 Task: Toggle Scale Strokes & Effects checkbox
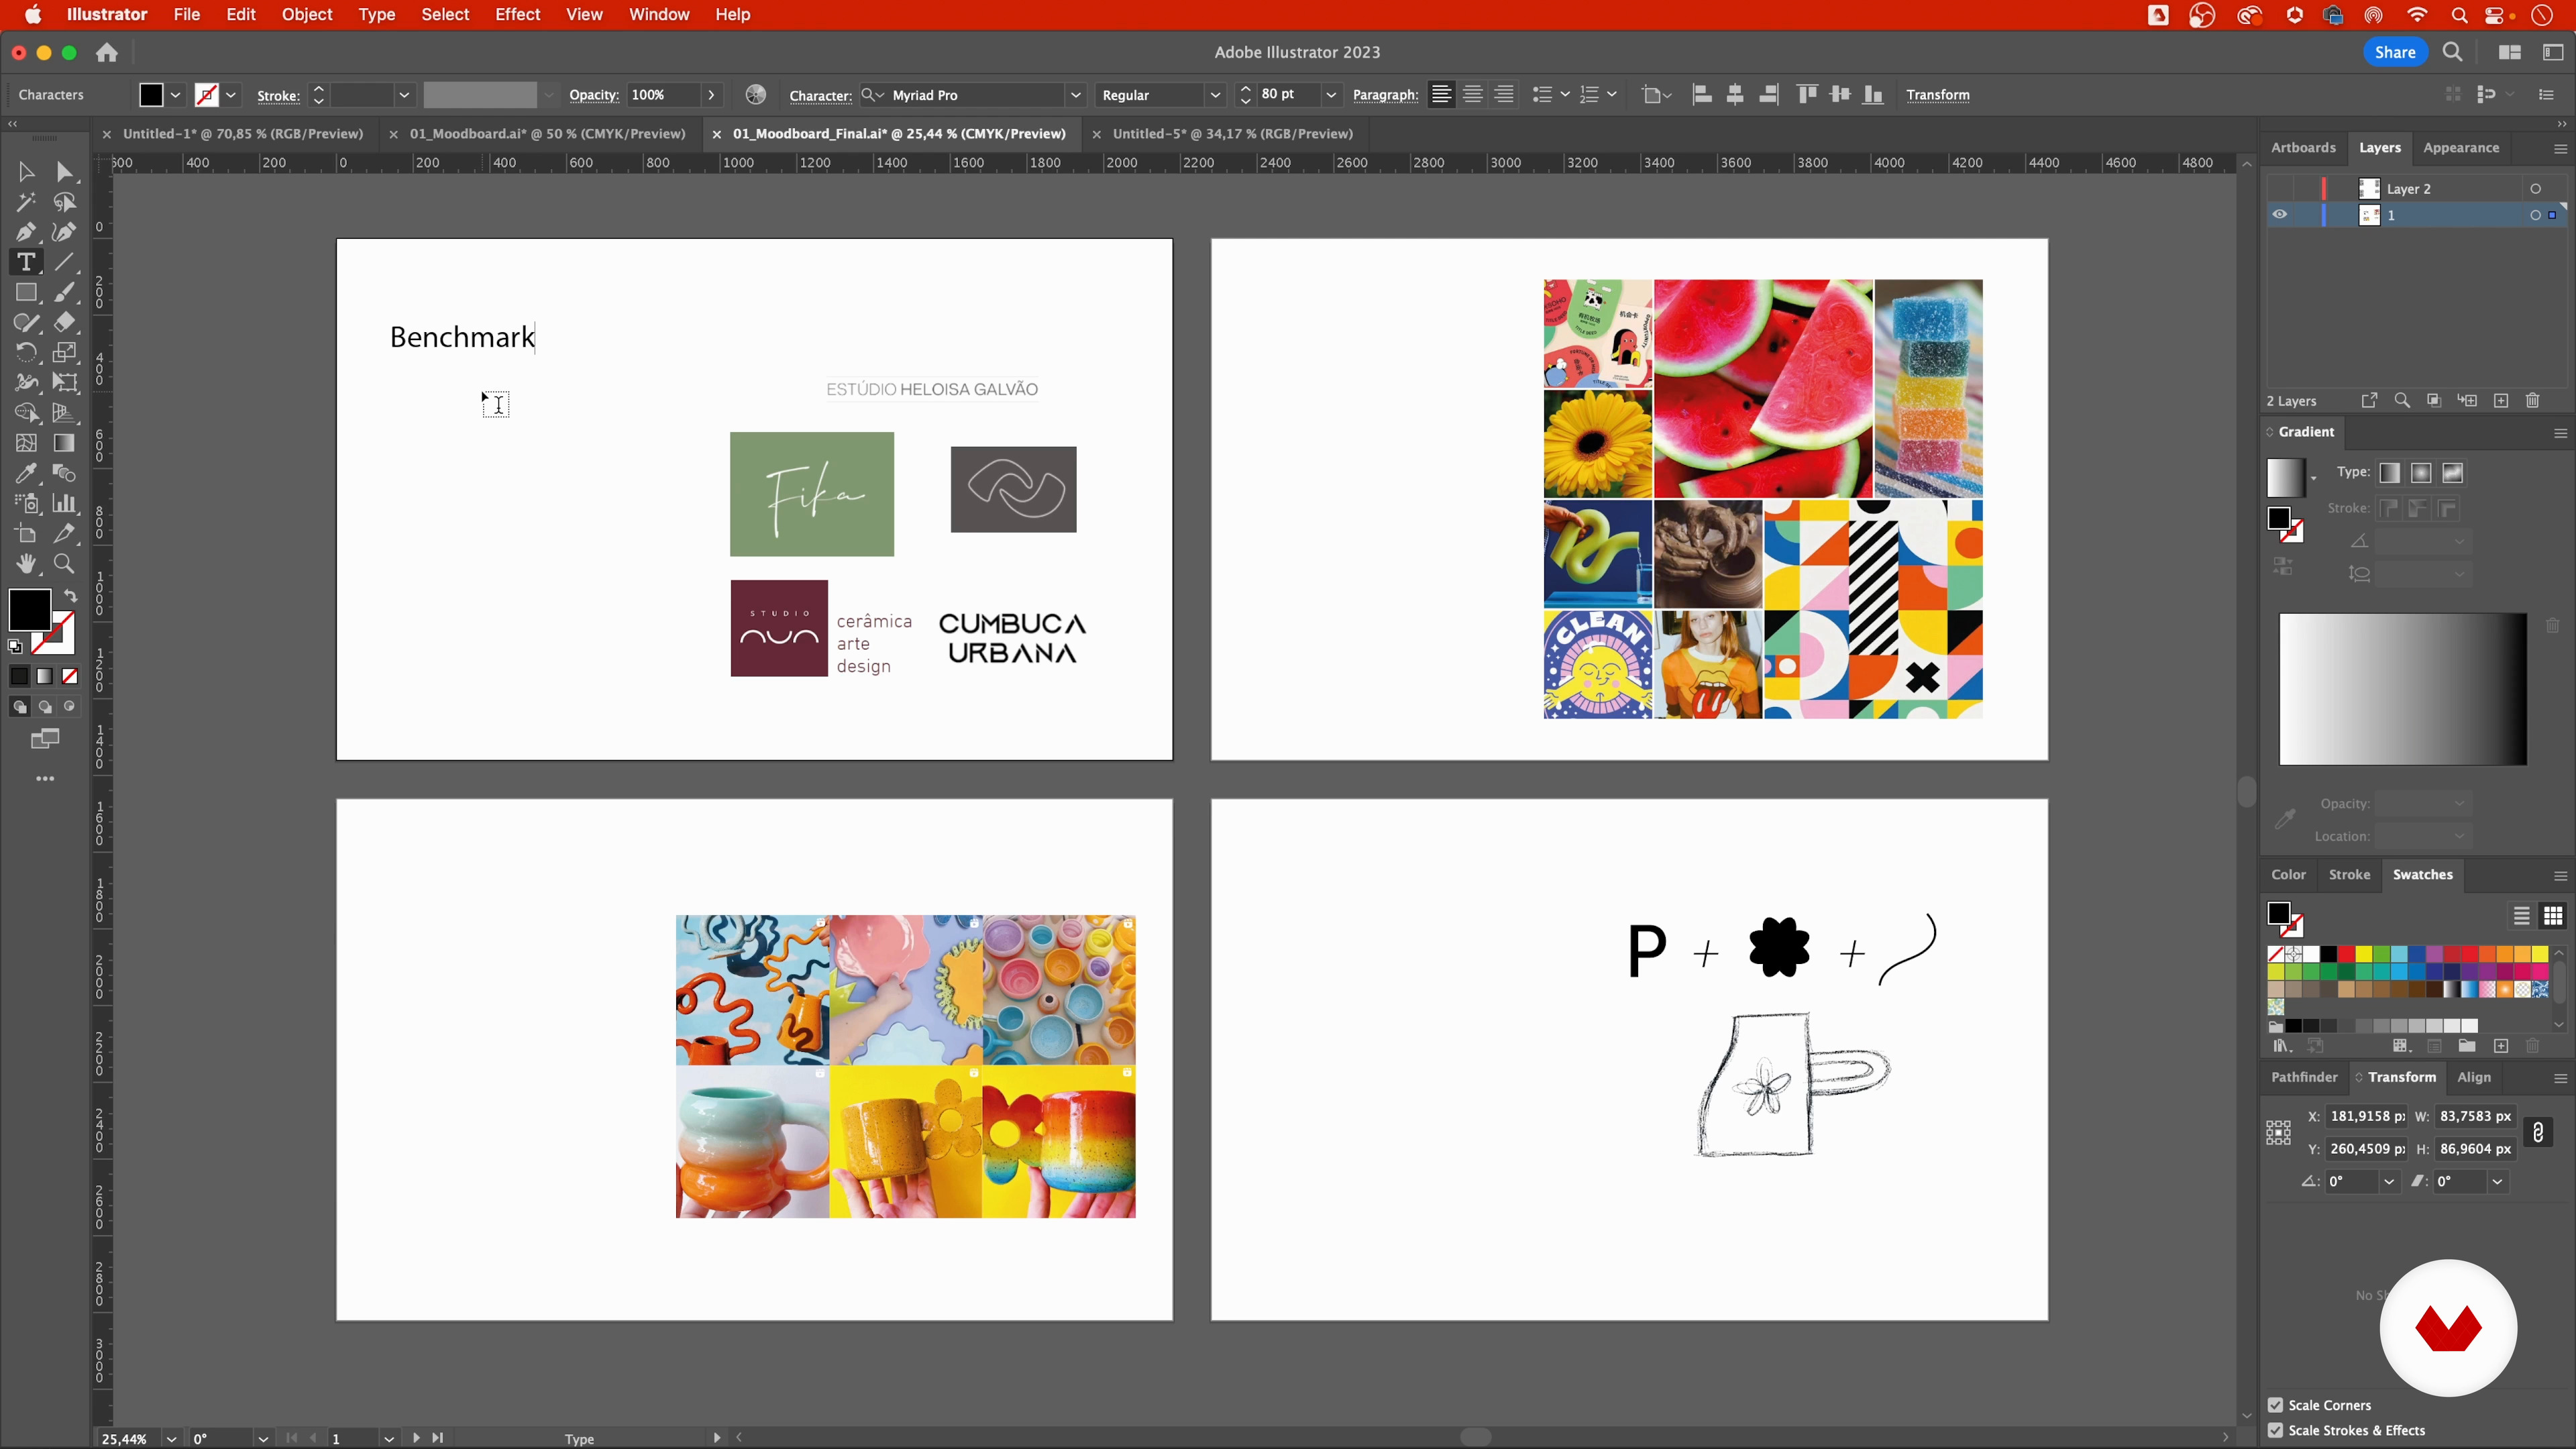[x=2275, y=1431]
